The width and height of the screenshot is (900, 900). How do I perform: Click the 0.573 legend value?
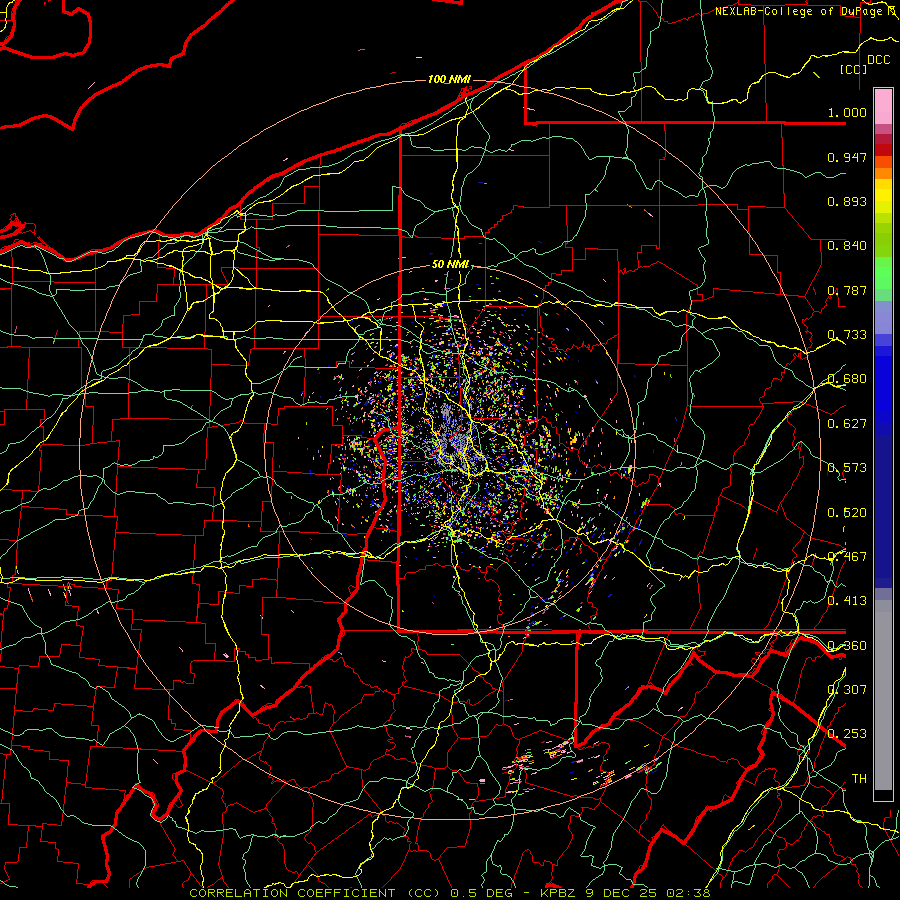[x=847, y=468]
